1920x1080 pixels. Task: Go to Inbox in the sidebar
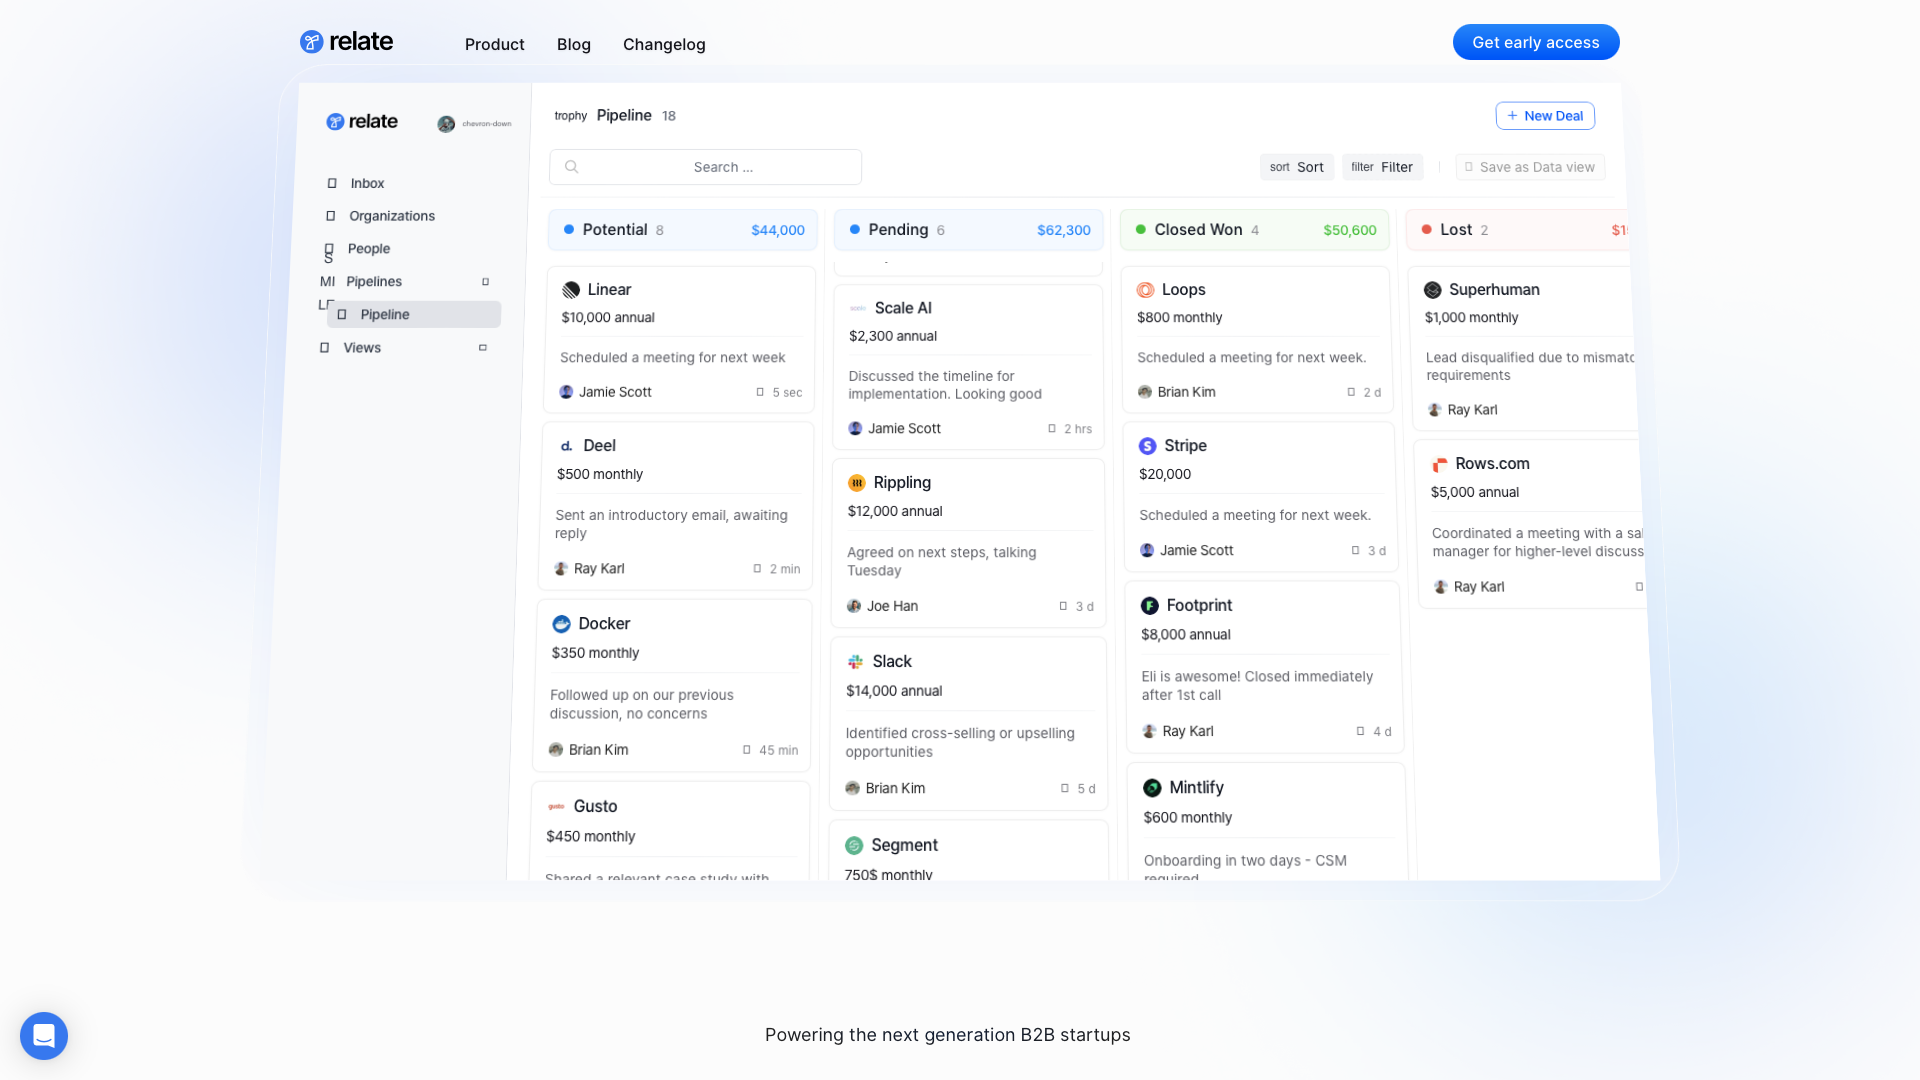point(367,183)
